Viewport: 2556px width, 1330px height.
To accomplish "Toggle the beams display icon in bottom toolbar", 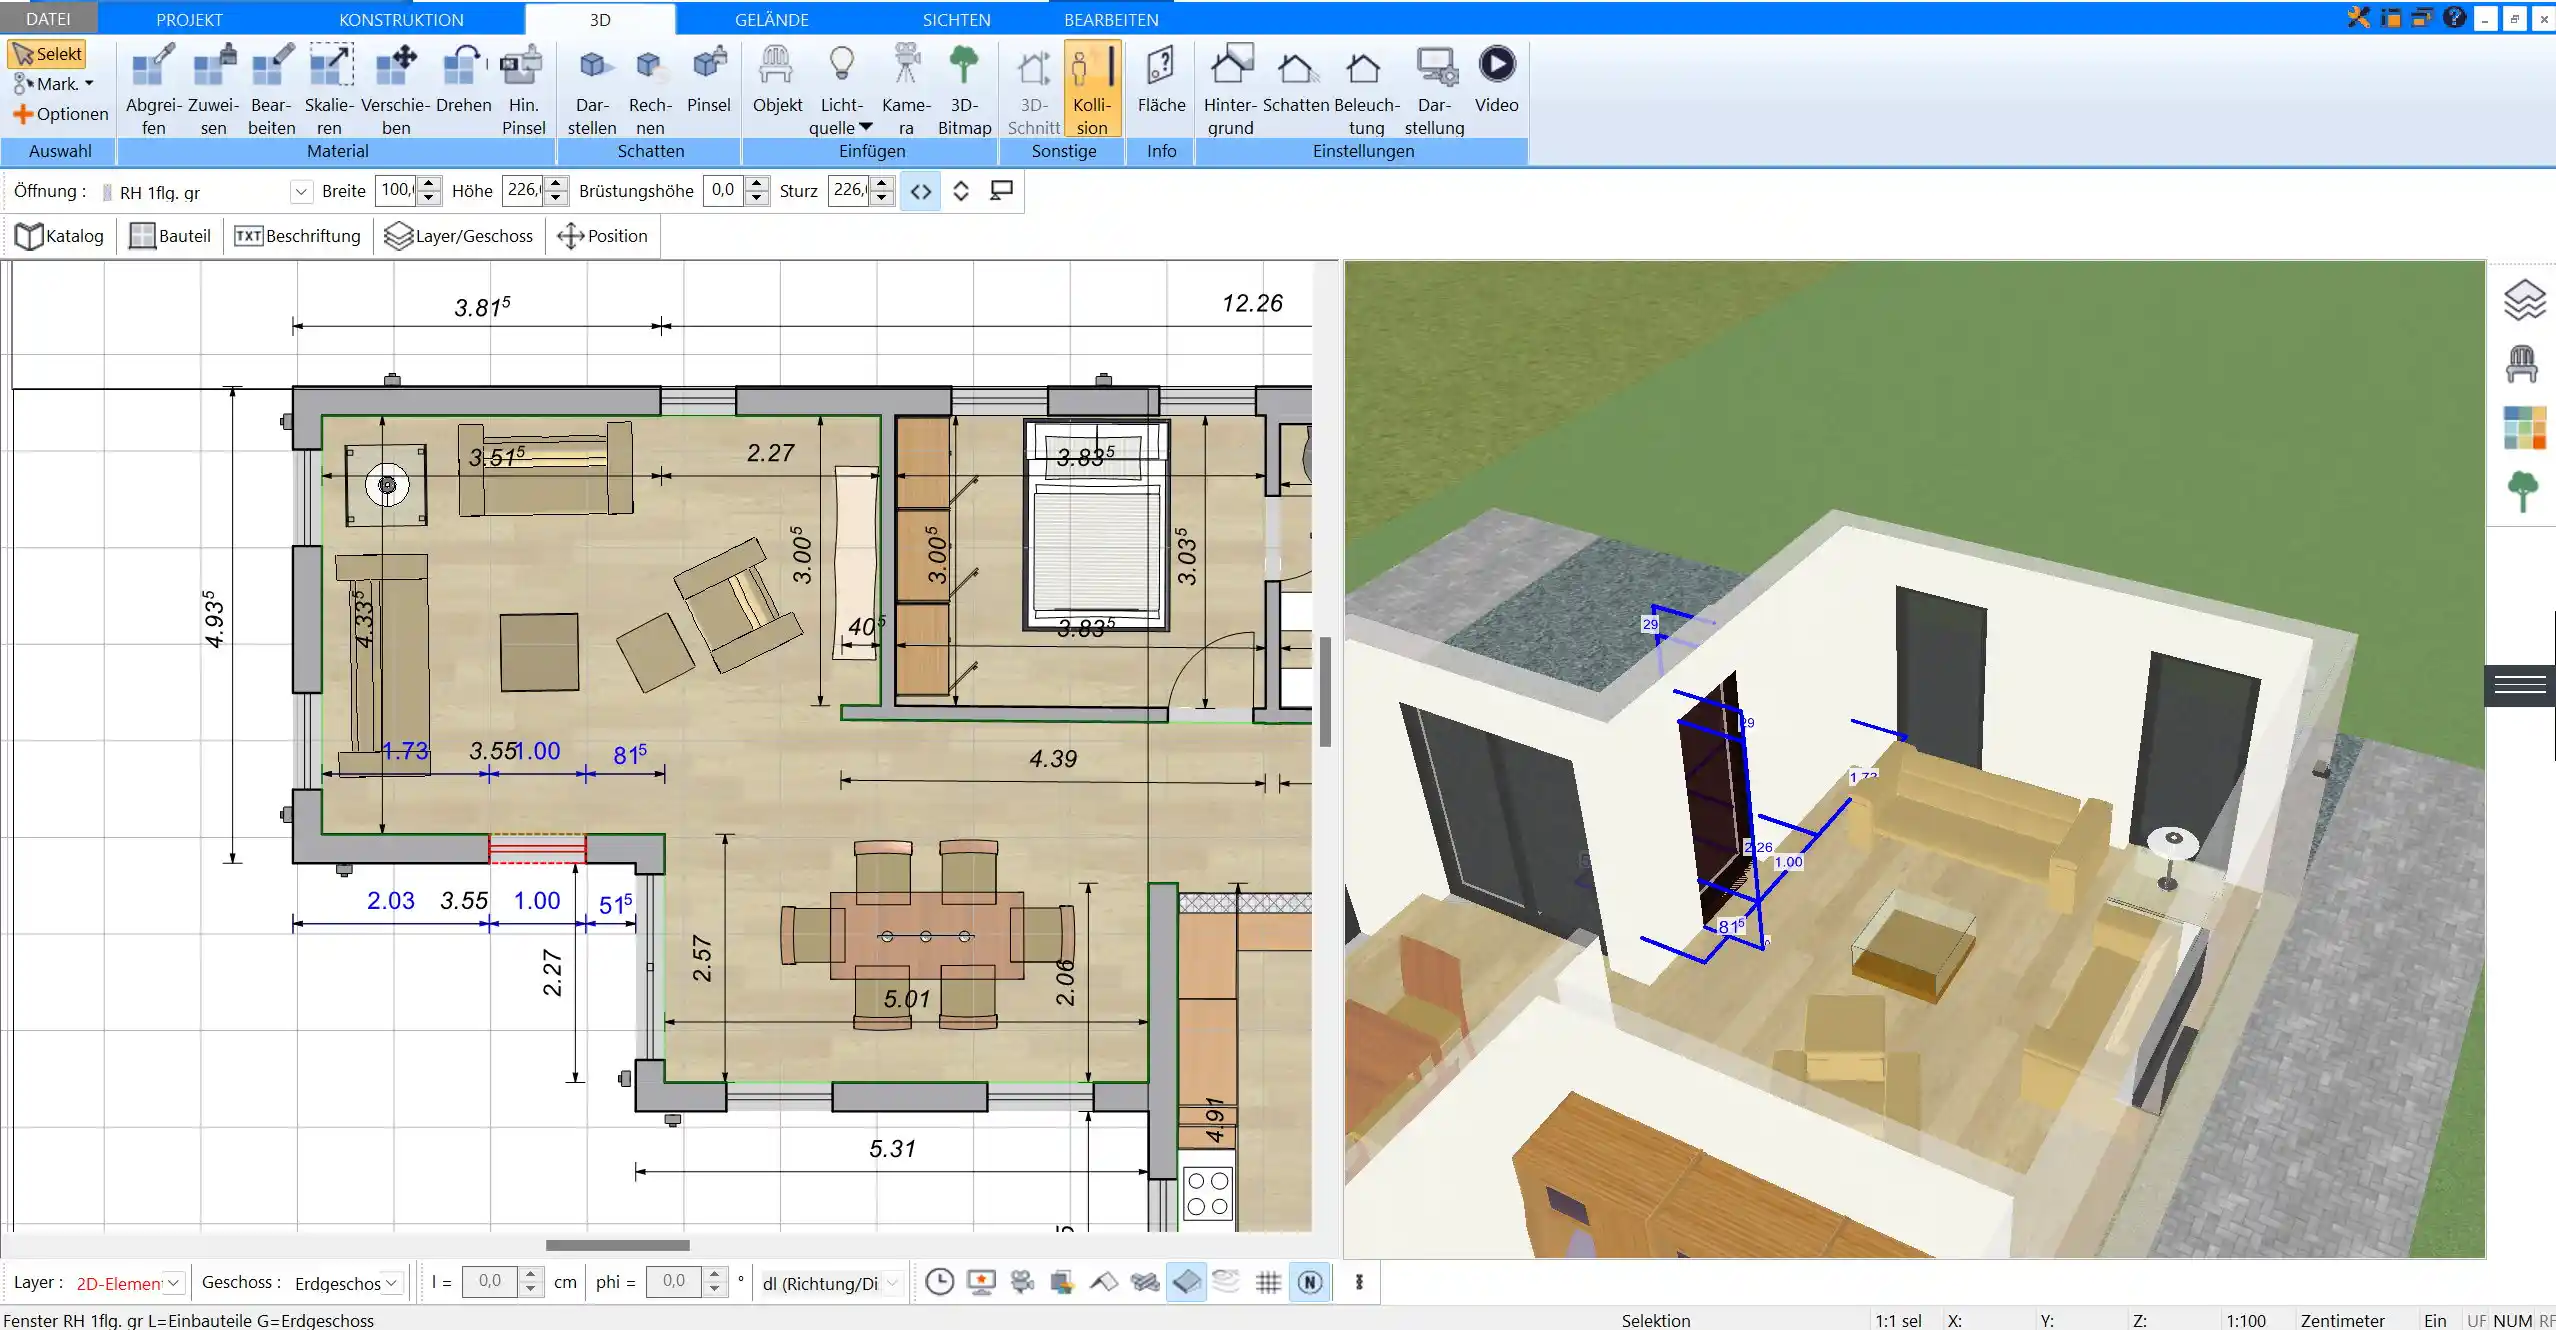I will click(x=1145, y=1282).
